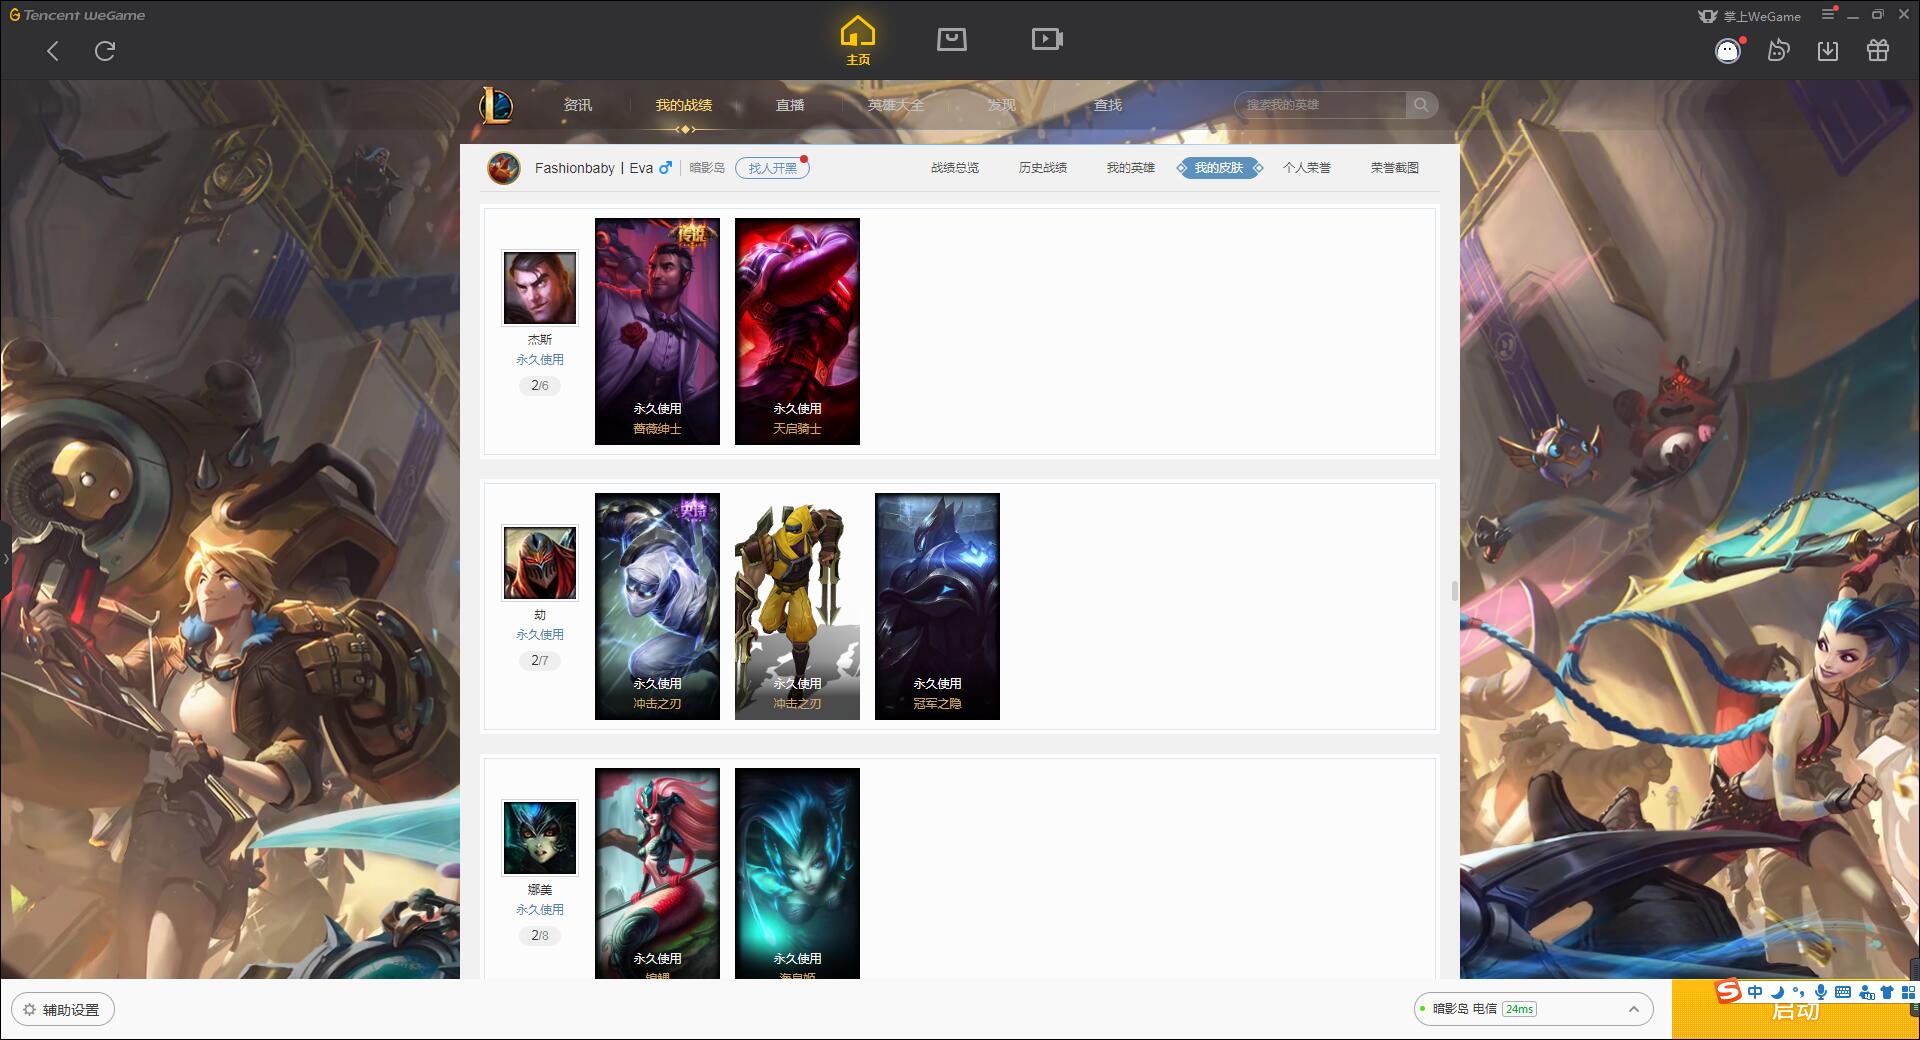Click the 2/7 skin count for 劫
The image size is (1920, 1040).
pos(540,660)
